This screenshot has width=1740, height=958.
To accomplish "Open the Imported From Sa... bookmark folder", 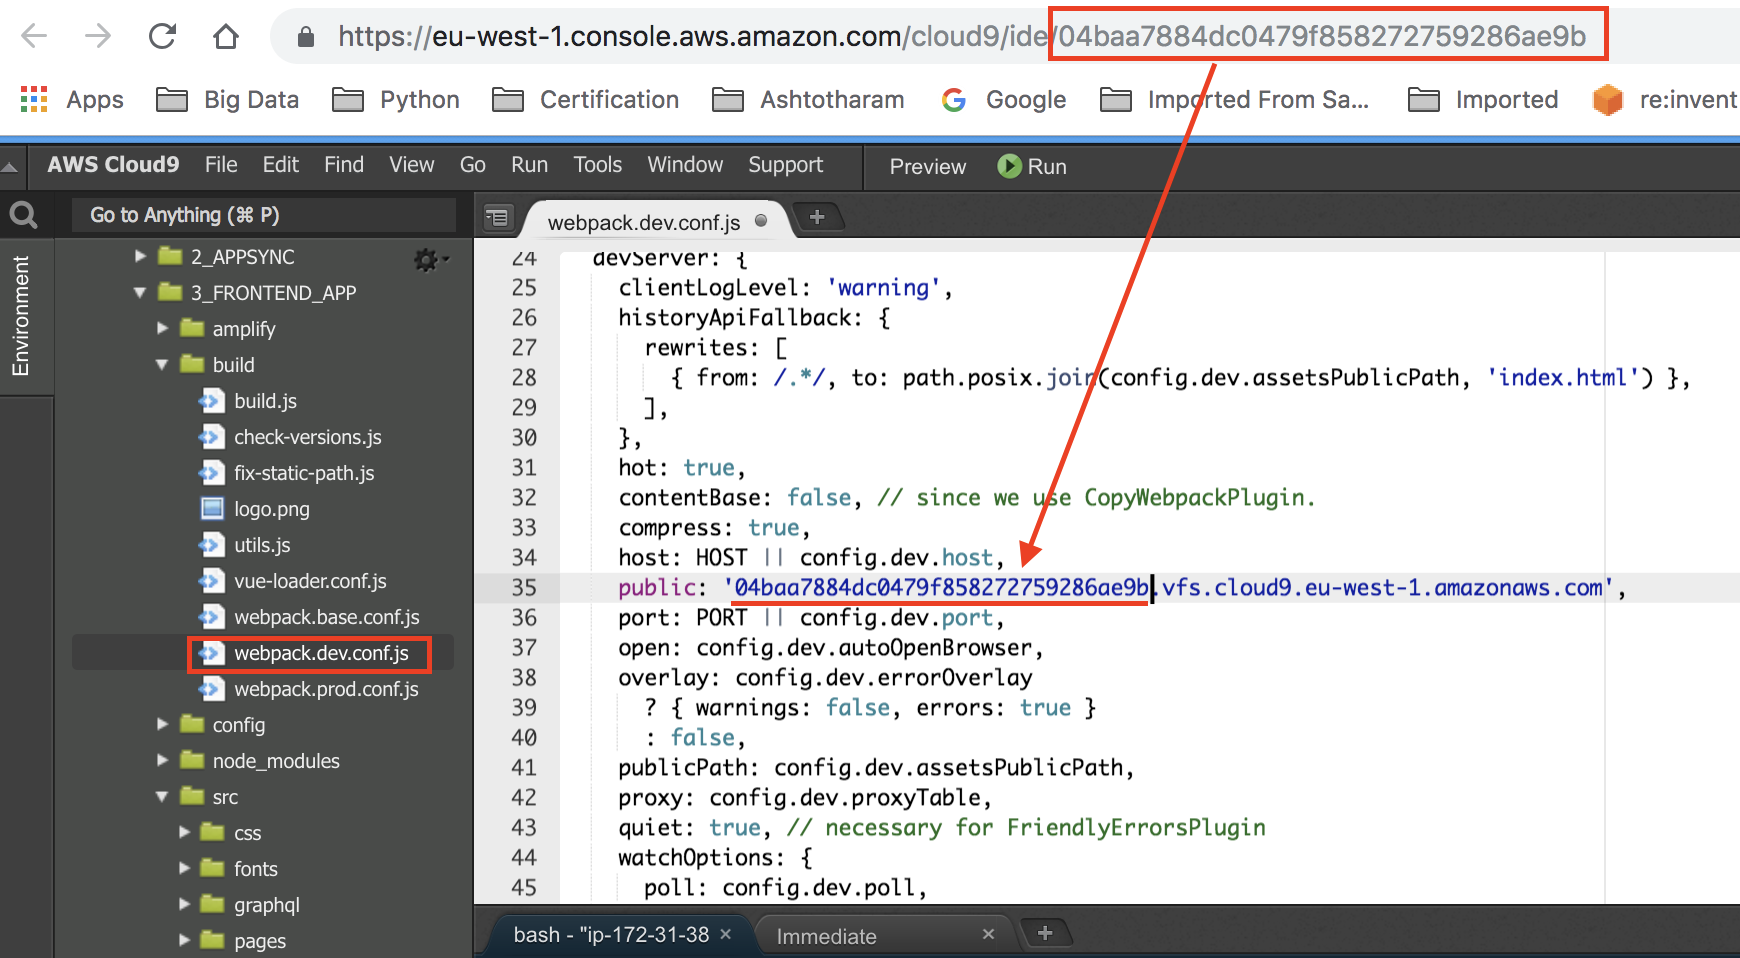I will point(1234,100).
